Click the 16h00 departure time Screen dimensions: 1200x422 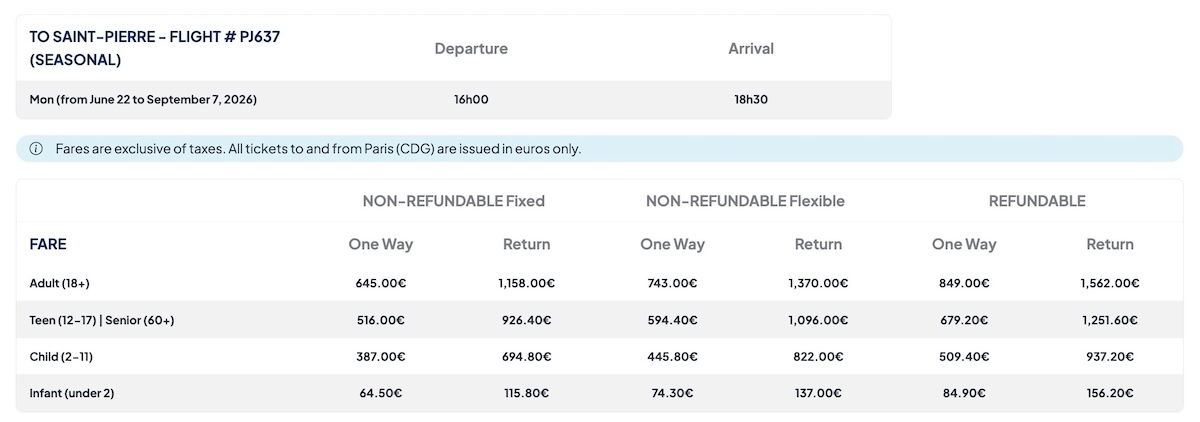(471, 99)
